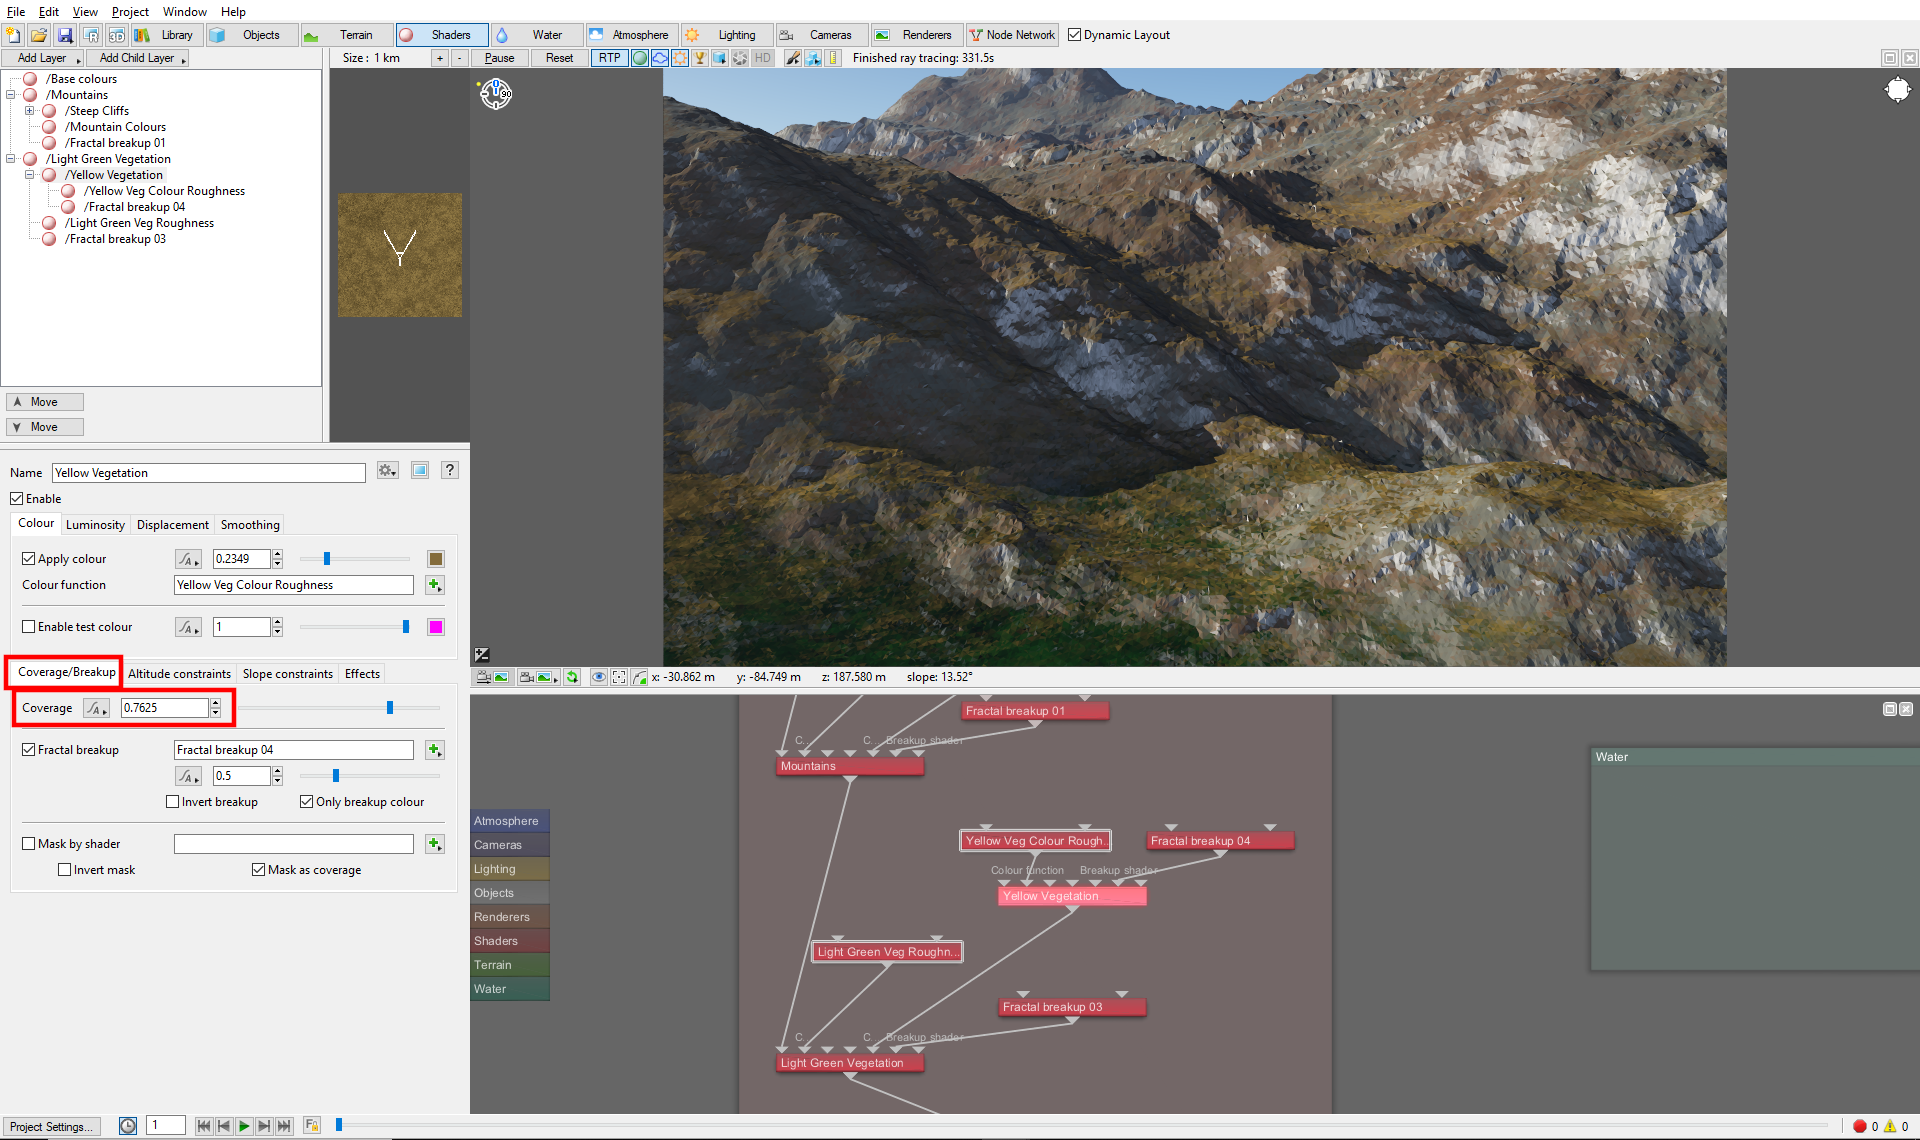Click the New Project file icon
Viewport: 1920px width, 1140px height.
pyautogui.click(x=13, y=35)
